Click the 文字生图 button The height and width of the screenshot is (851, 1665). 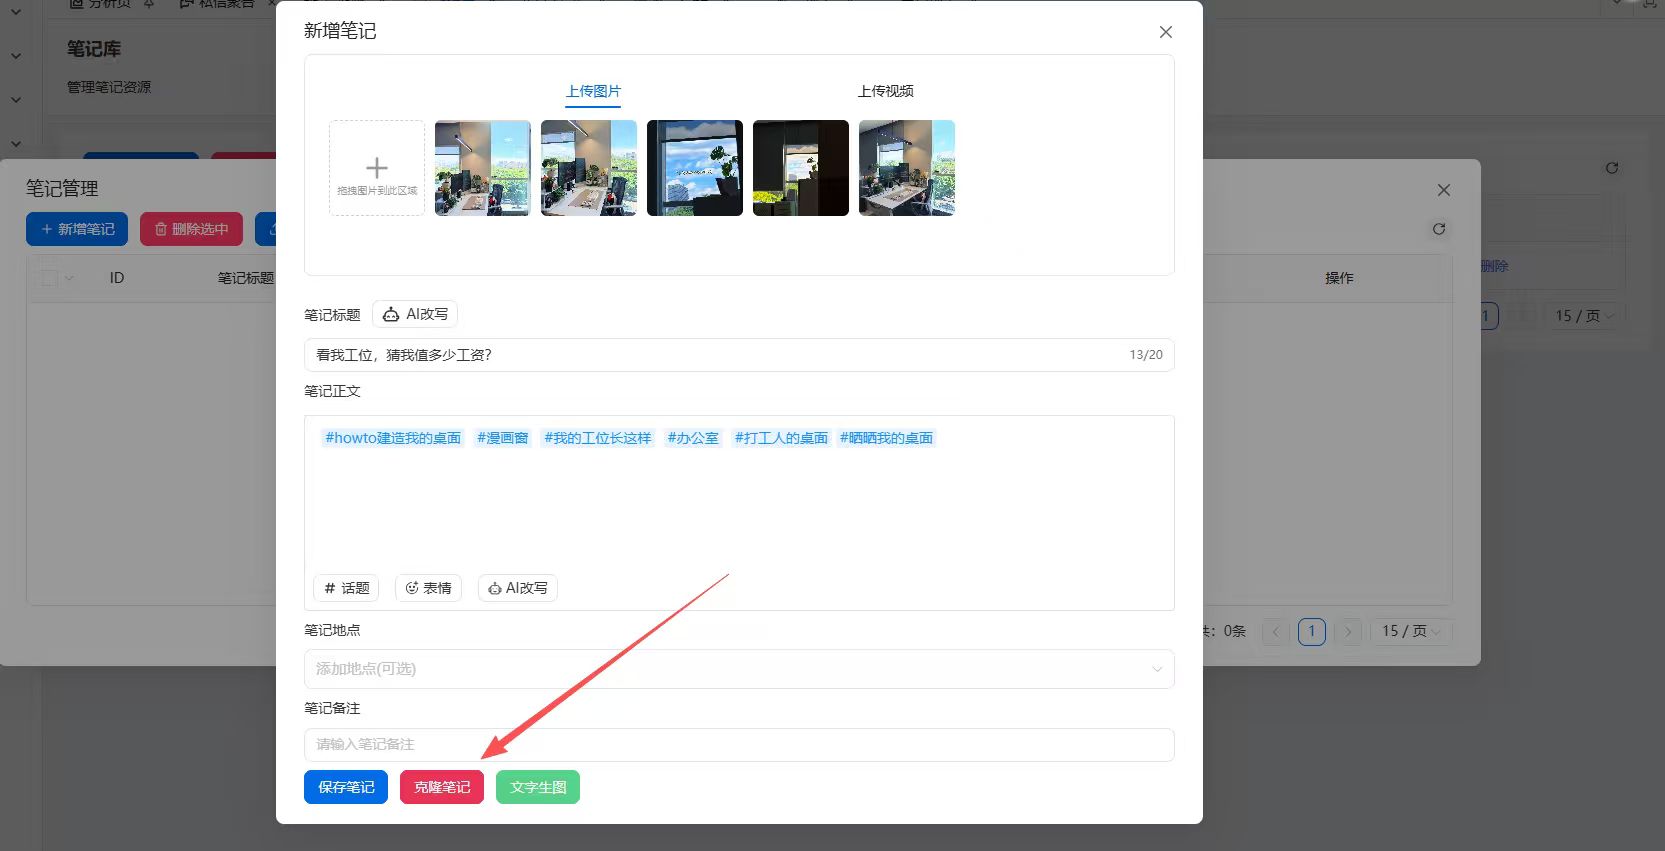point(538,787)
